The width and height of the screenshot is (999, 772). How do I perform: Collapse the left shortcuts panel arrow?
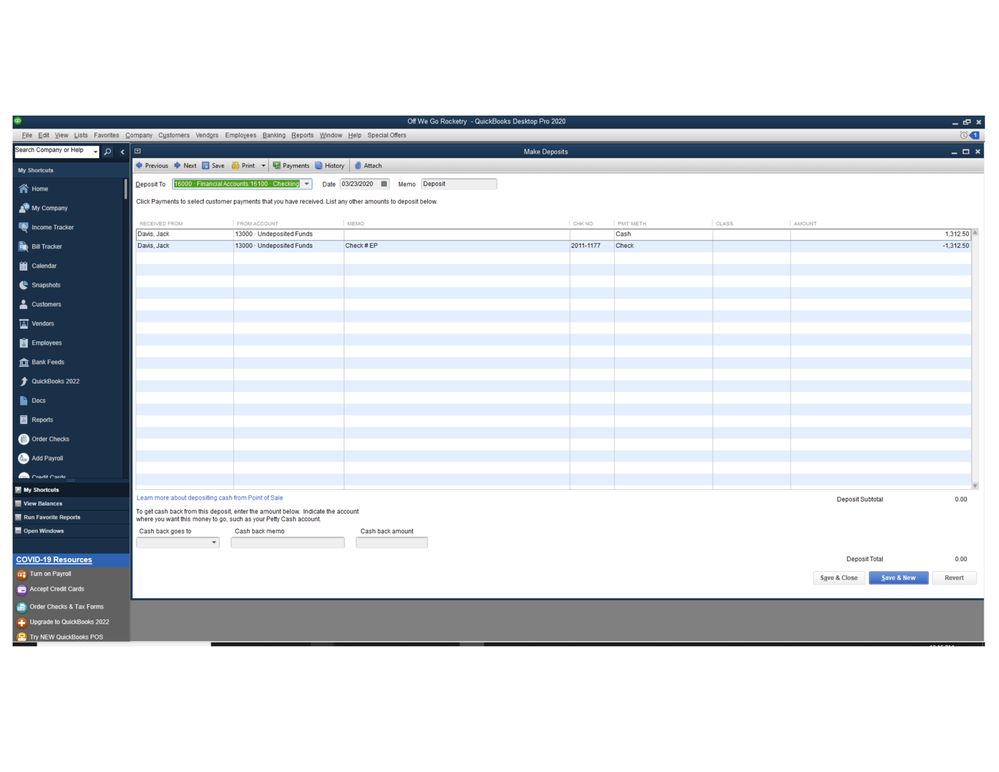pos(122,152)
